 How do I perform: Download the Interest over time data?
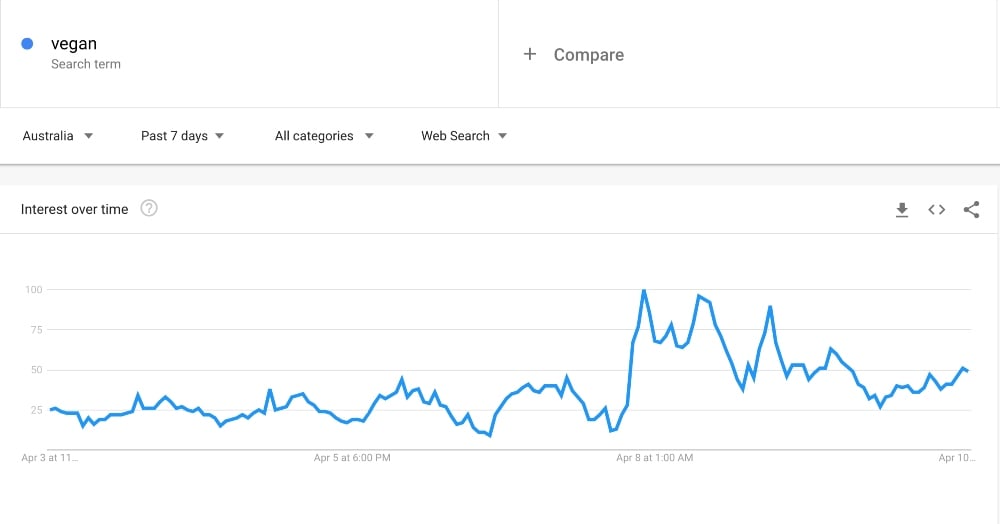pyautogui.click(x=902, y=210)
